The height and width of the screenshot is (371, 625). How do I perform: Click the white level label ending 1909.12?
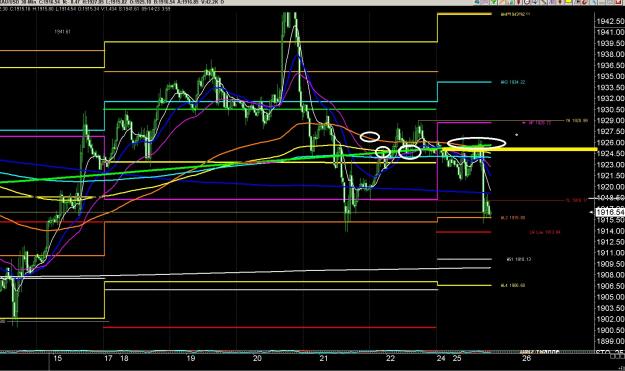click(519, 259)
